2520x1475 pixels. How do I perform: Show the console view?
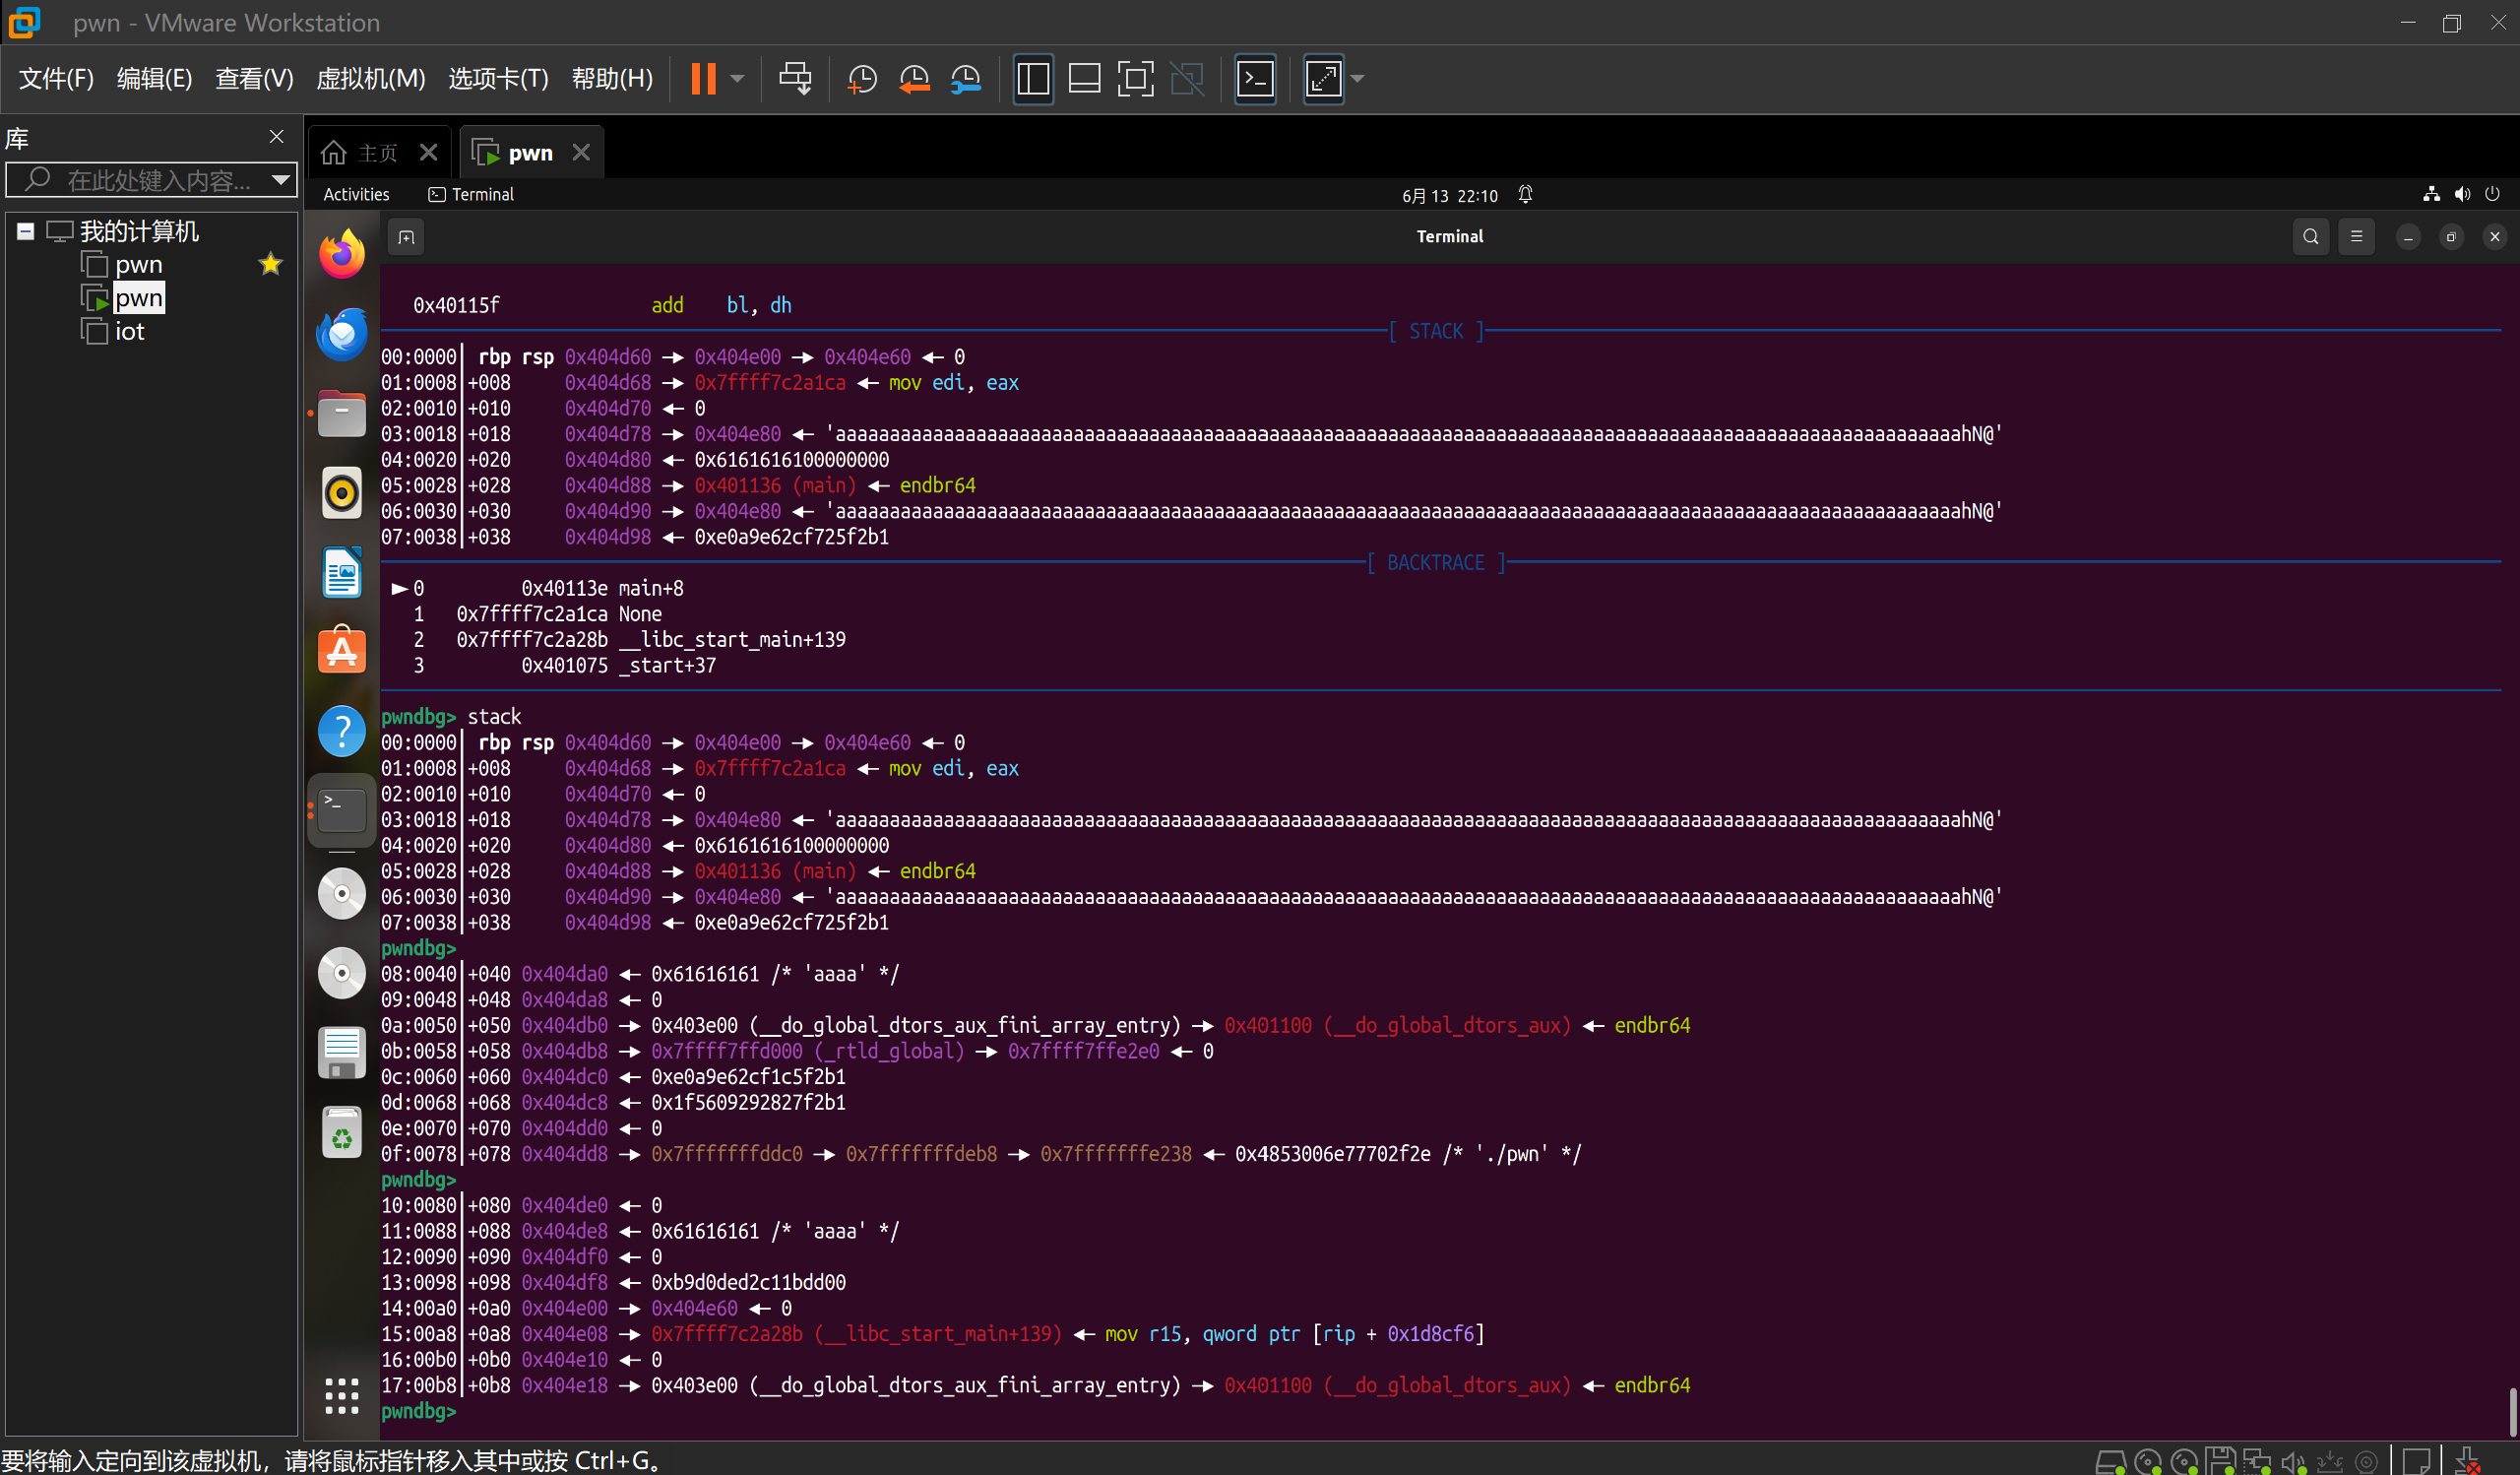point(1255,78)
